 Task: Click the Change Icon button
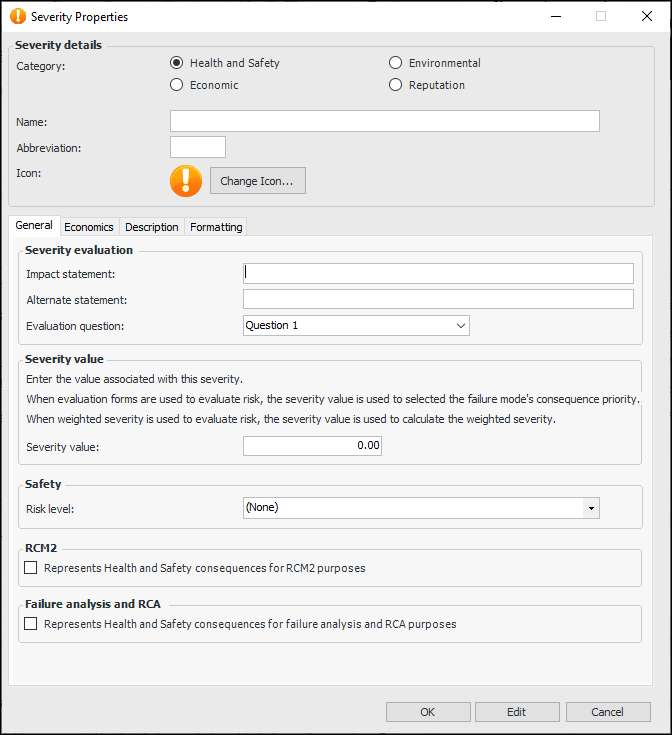[x=257, y=181]
